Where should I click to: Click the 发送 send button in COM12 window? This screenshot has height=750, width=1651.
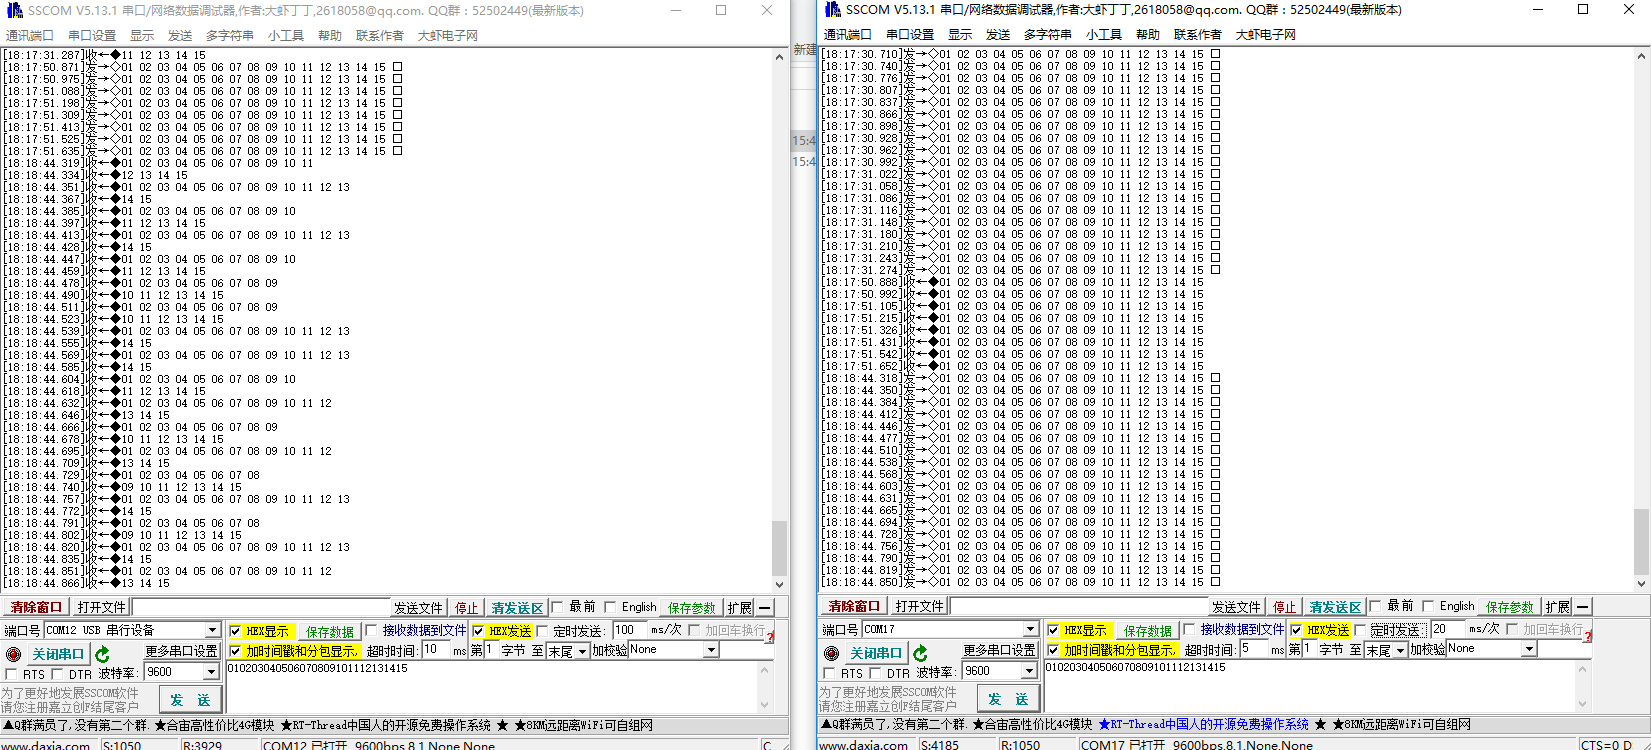click(190, 700)
